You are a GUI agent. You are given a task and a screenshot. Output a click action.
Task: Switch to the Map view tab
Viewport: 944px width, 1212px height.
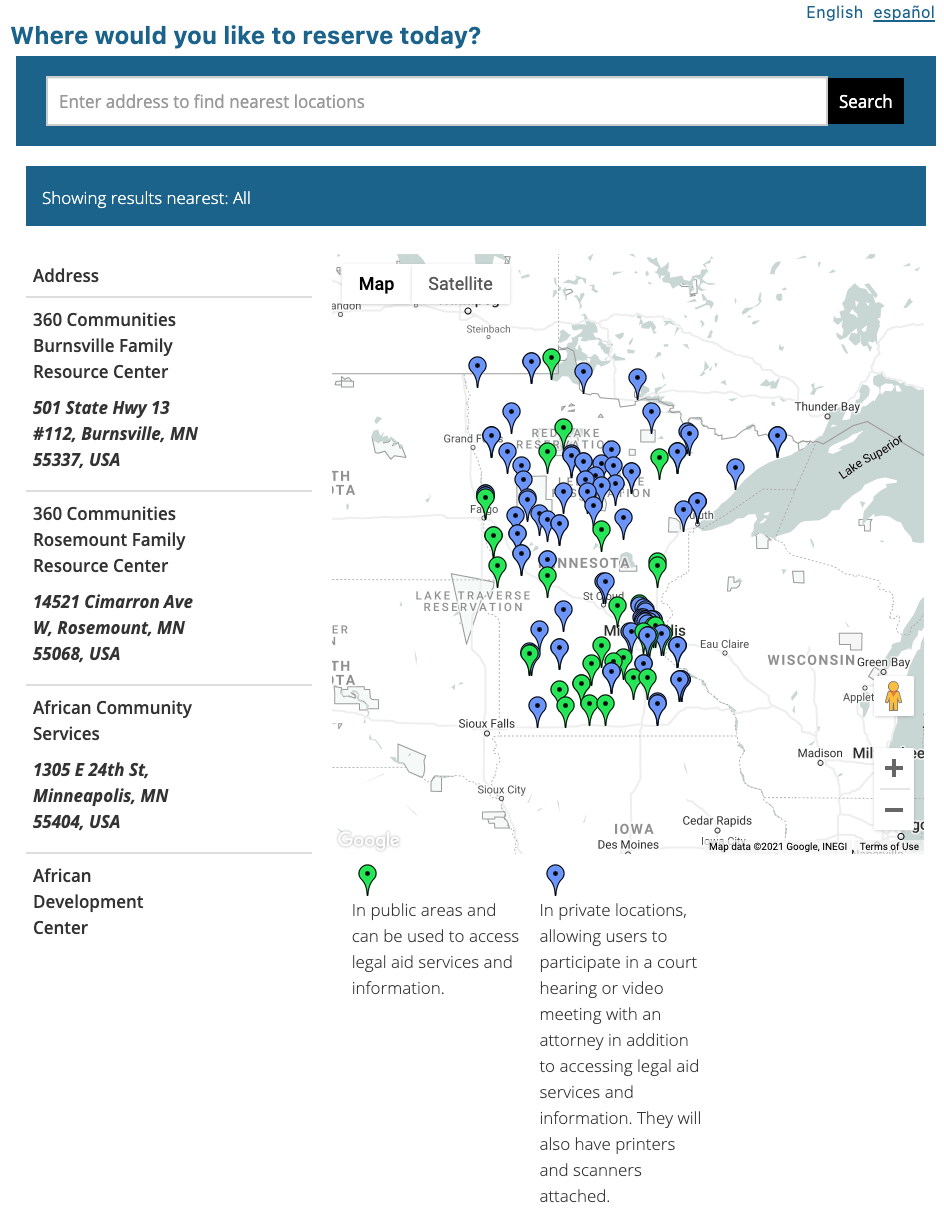[x=376, y=284]
